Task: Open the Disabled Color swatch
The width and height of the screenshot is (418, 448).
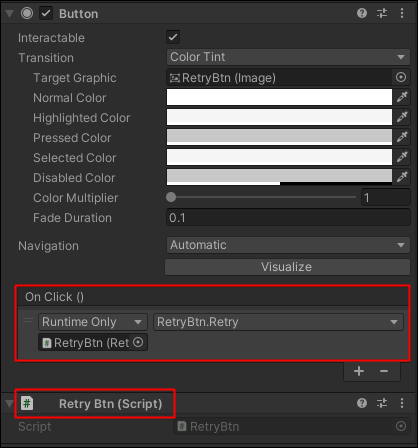Action: click(279, 177)
